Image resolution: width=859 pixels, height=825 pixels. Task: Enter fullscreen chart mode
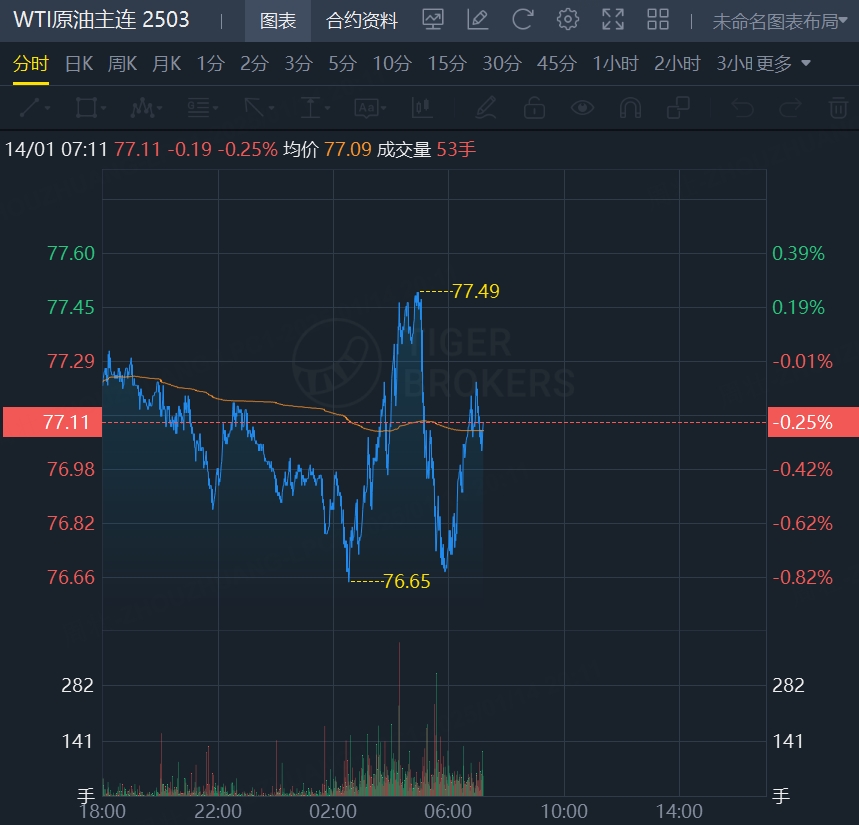coord(613,19)
